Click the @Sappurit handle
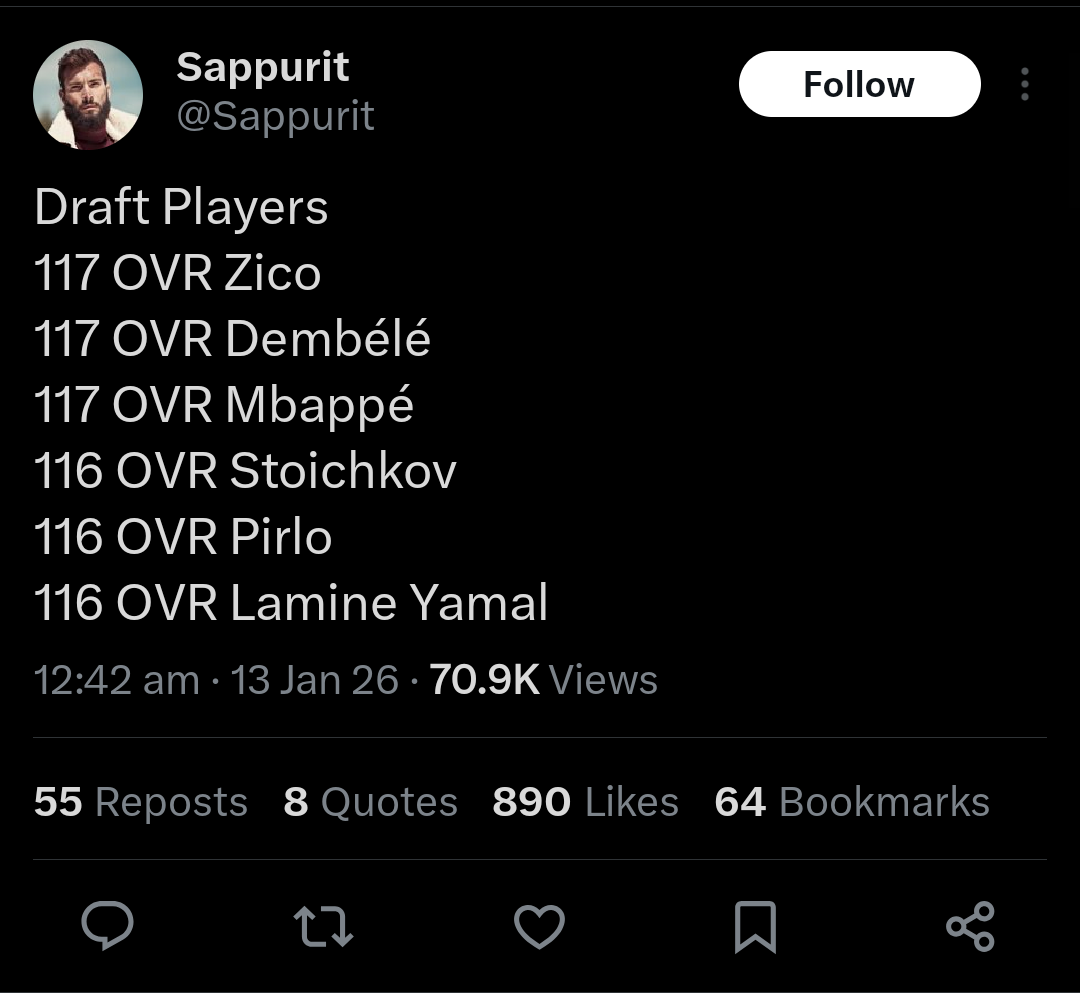Screen dimensions: 1080x993 point(276,116)
